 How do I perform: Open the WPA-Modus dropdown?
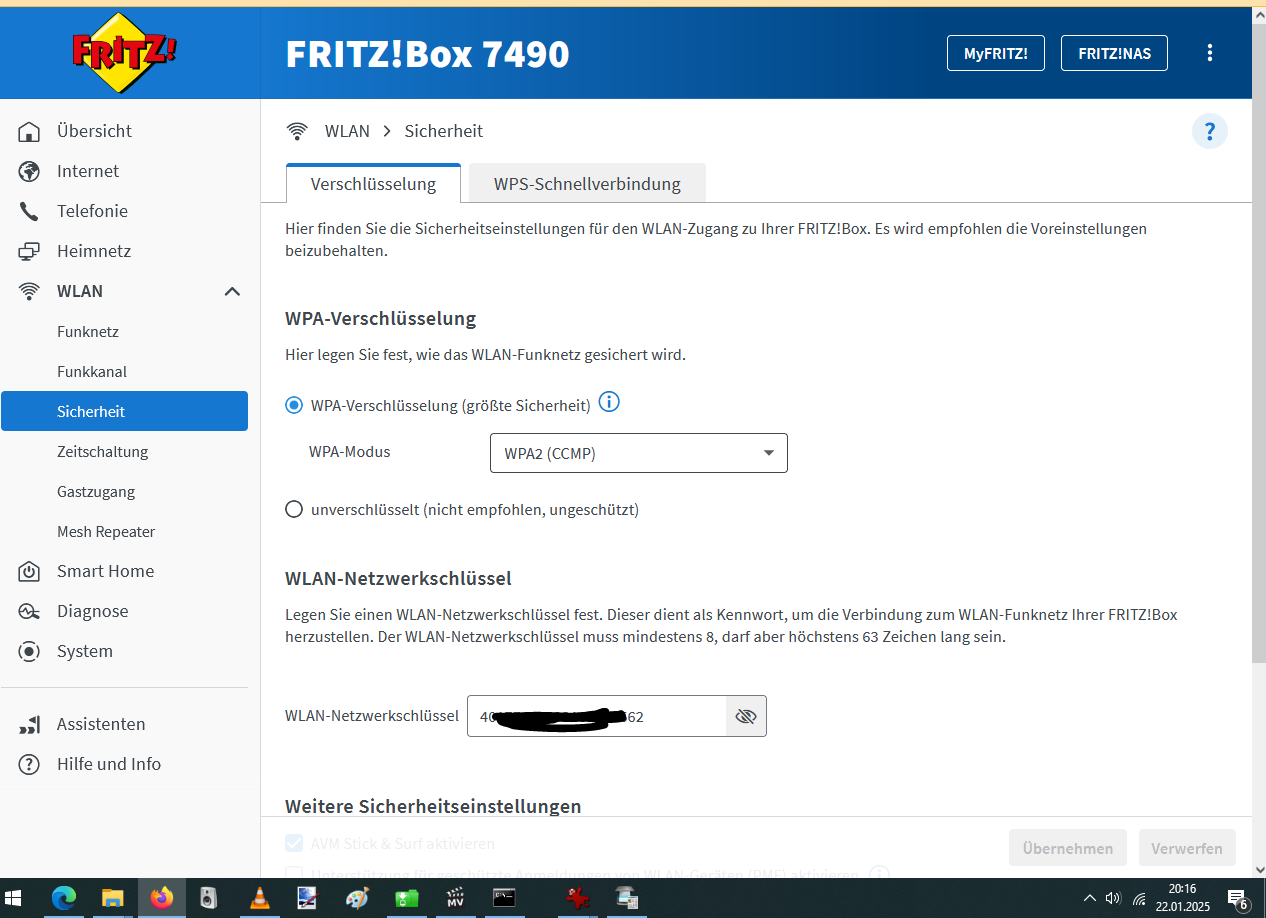[x=639, y=453]
